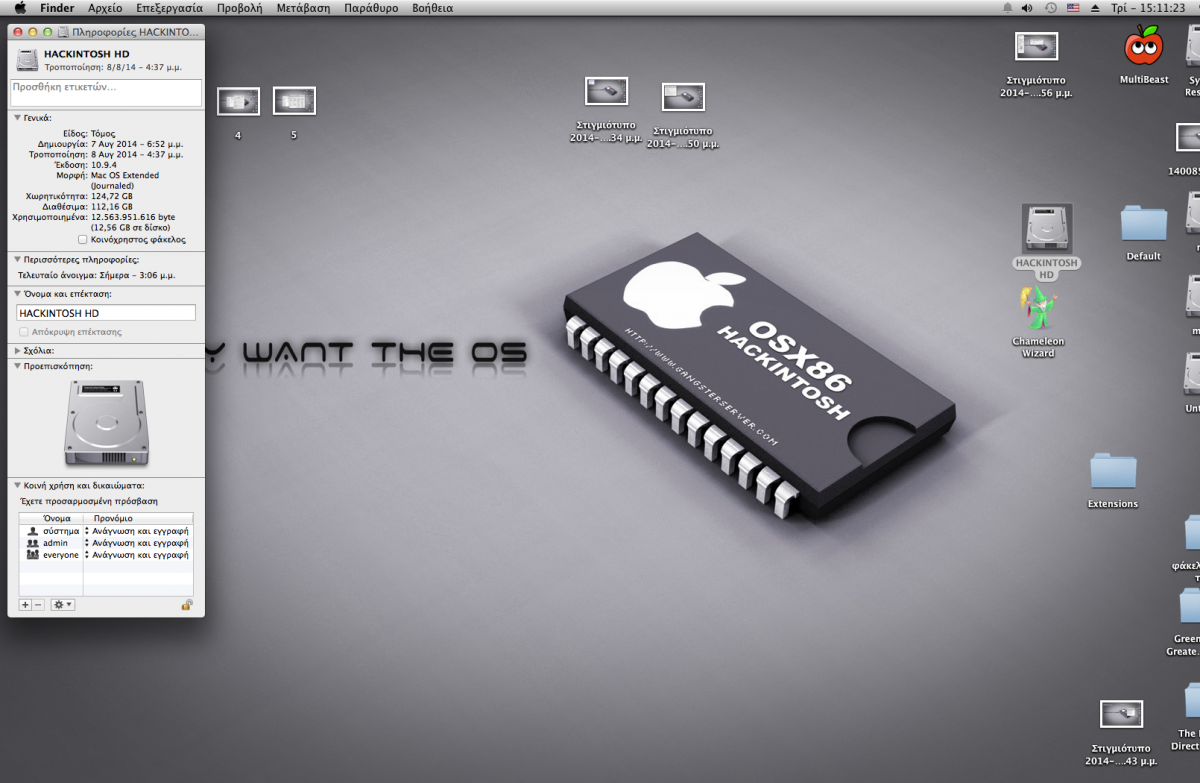Click the drive preview image in Προεπισκόπηση

coord(107,424)
